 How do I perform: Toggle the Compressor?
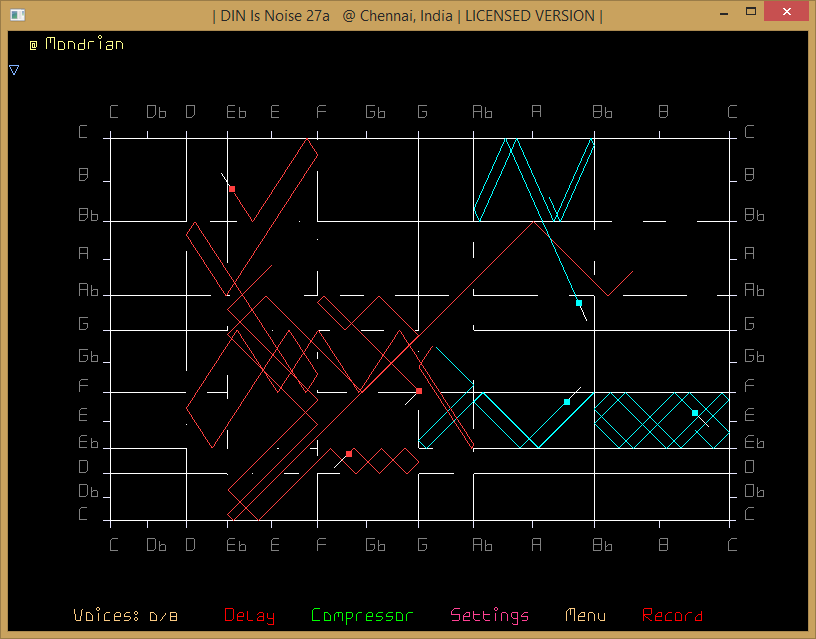[x=362, y=616]
